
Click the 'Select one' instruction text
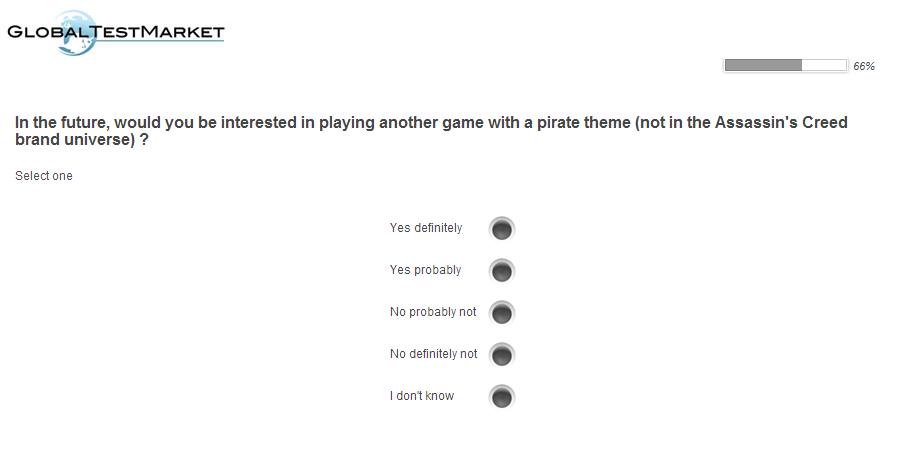tap(44, 176)
